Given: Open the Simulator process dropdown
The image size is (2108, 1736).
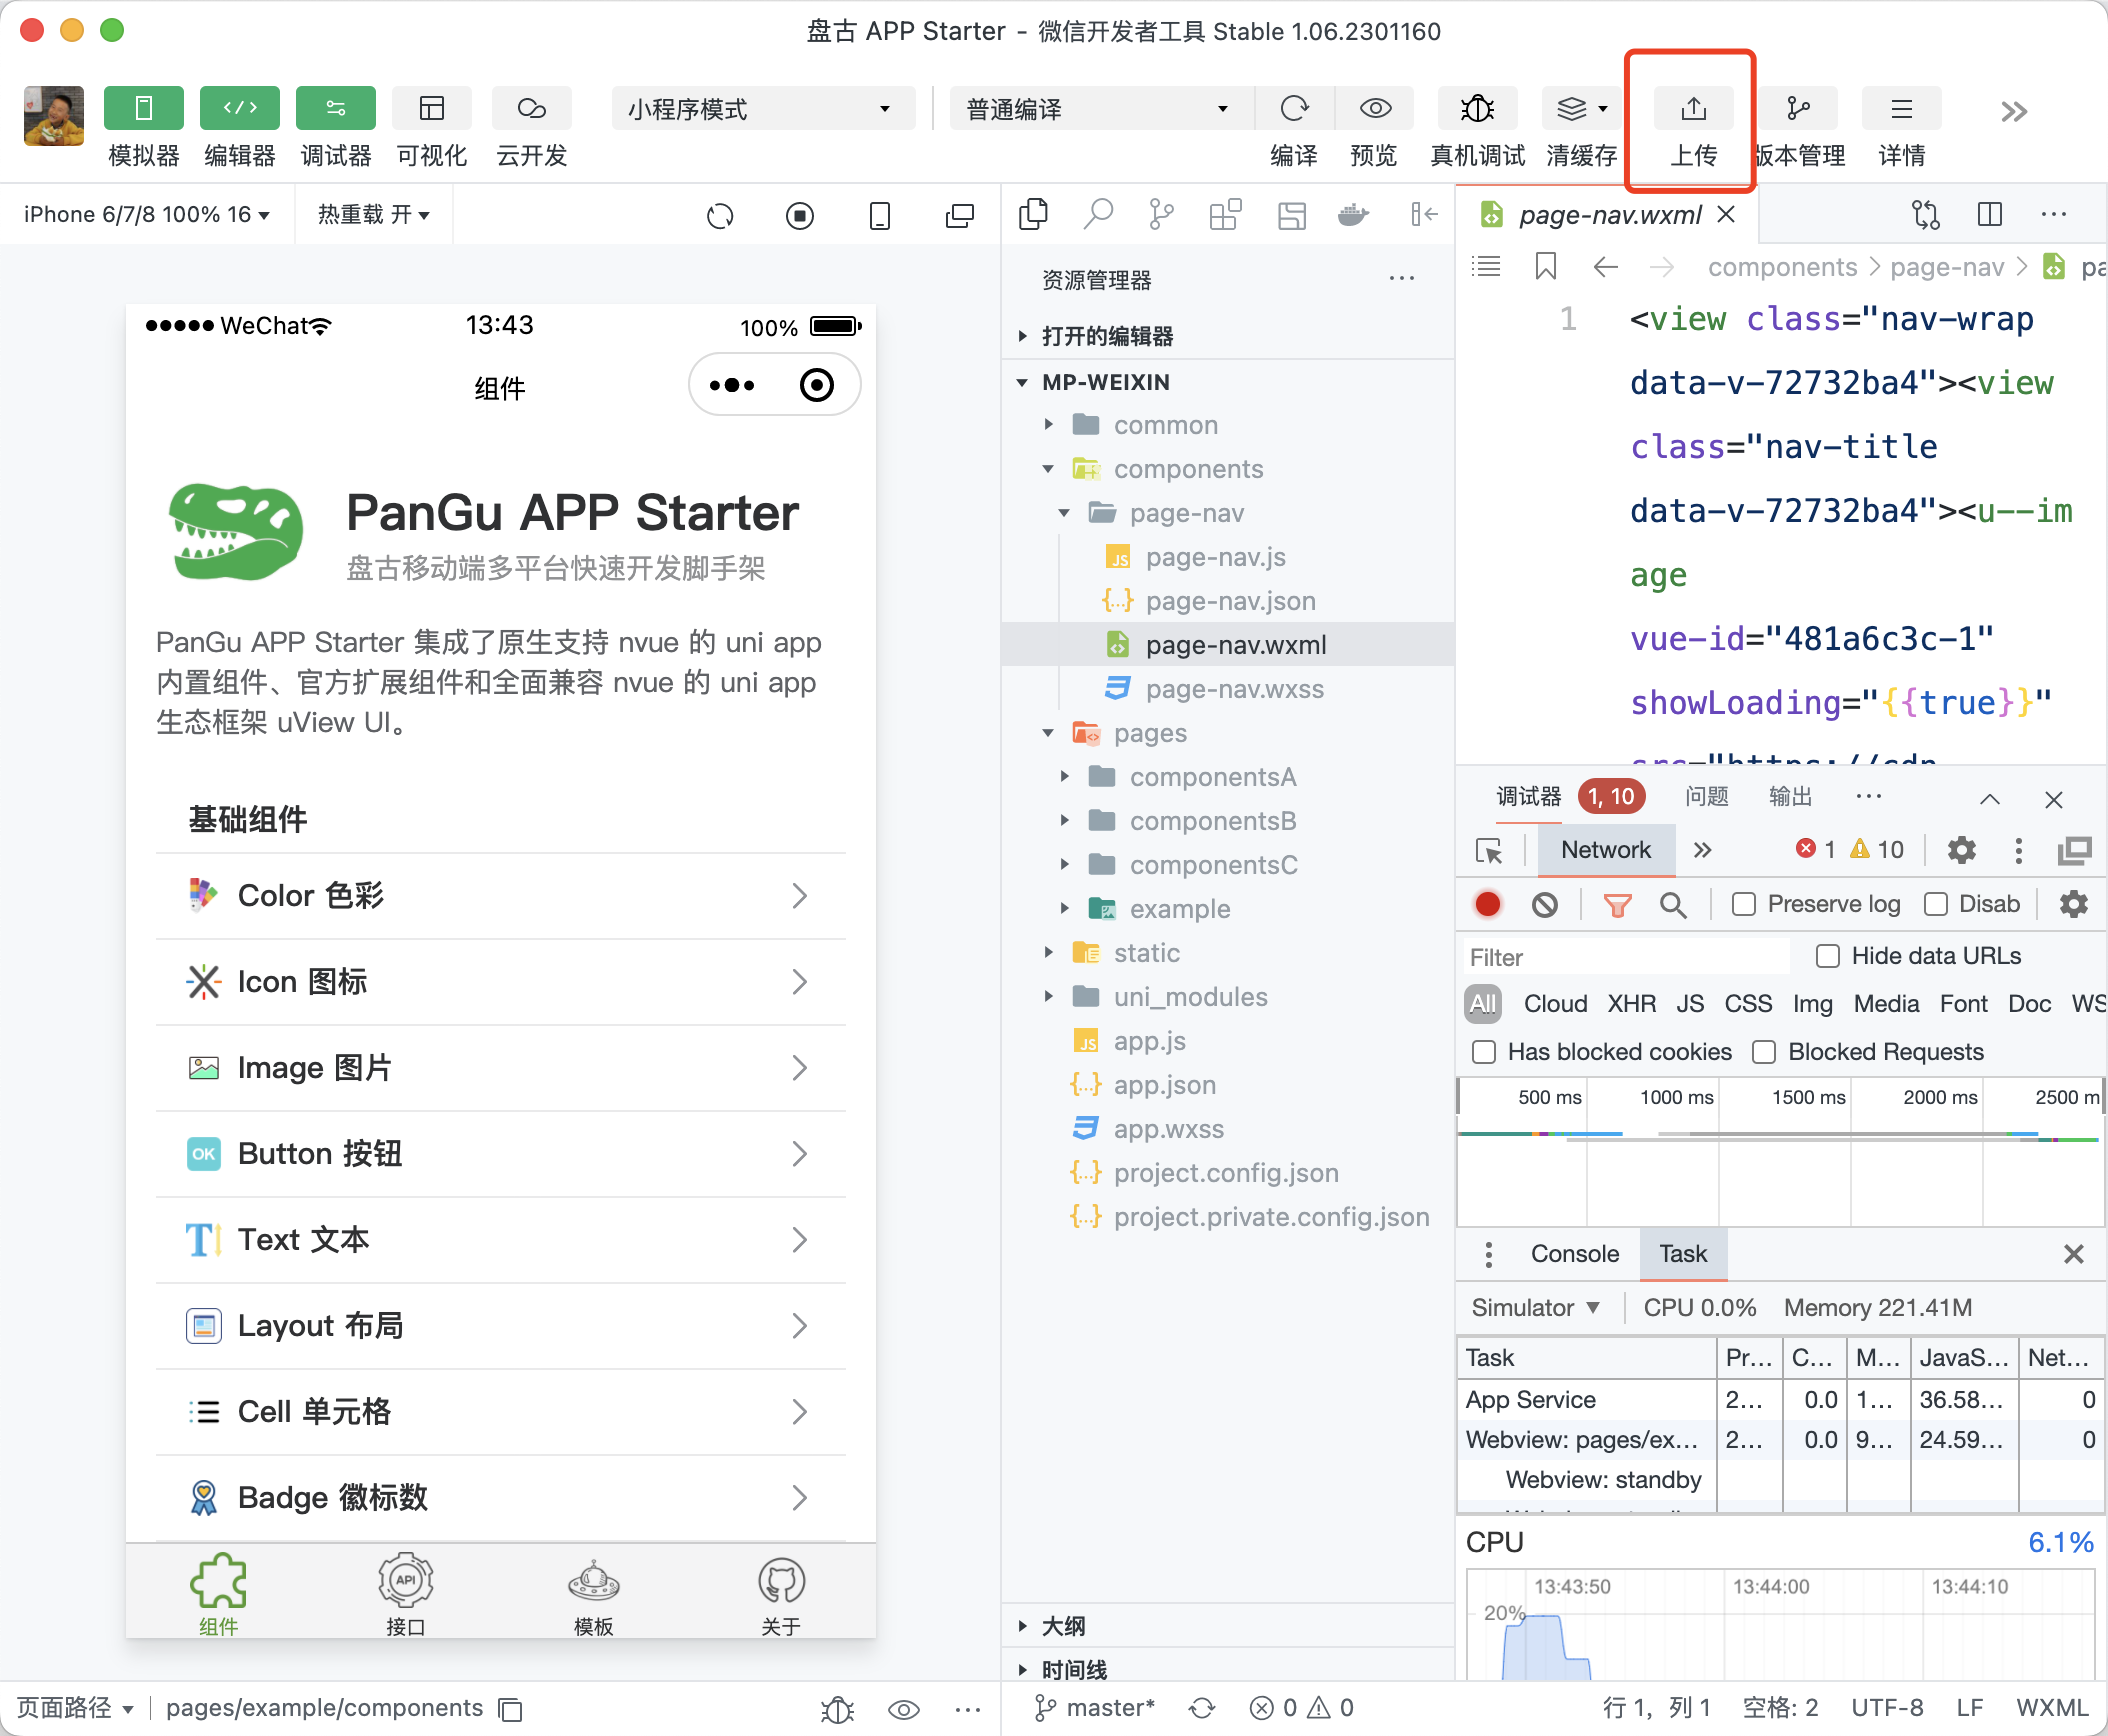Looking at the screenshot, I should coord(1536,1308).
